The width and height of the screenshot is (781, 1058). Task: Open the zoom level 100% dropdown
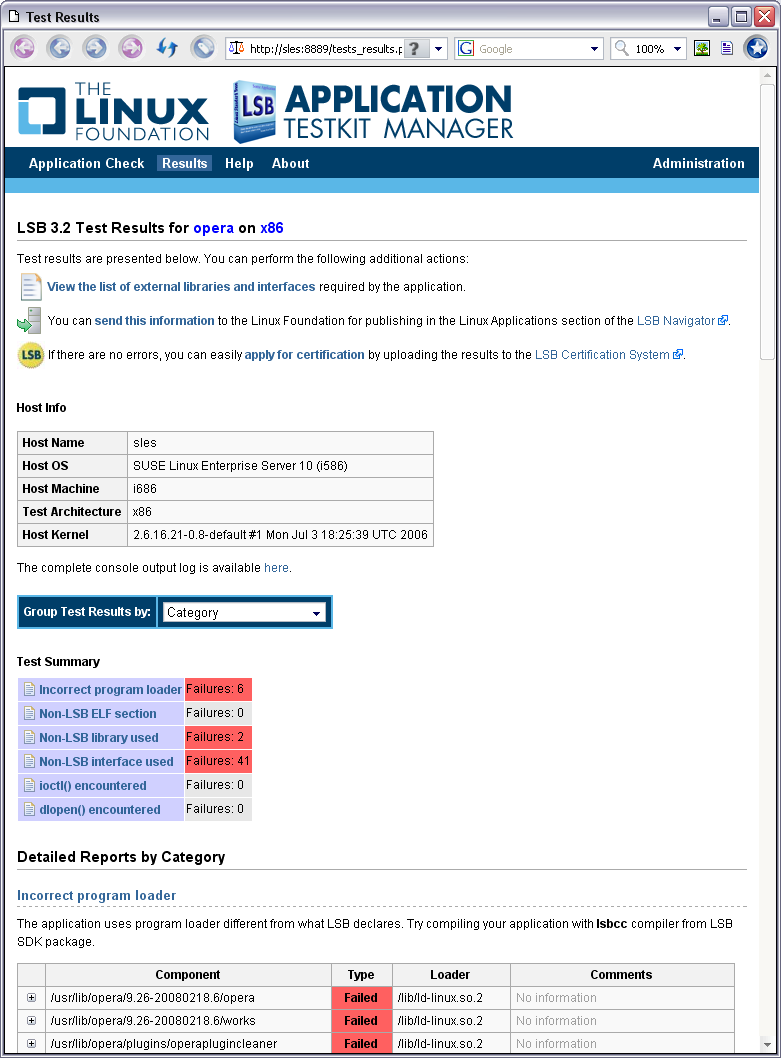coord(677,49)
